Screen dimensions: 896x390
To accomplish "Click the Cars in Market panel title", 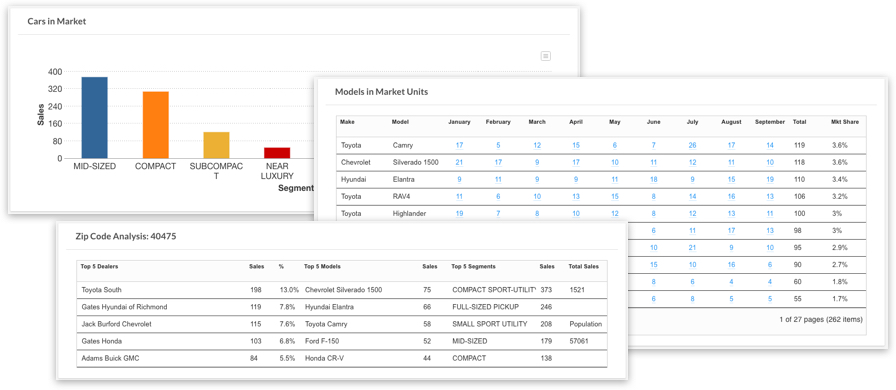I will 57,21.
